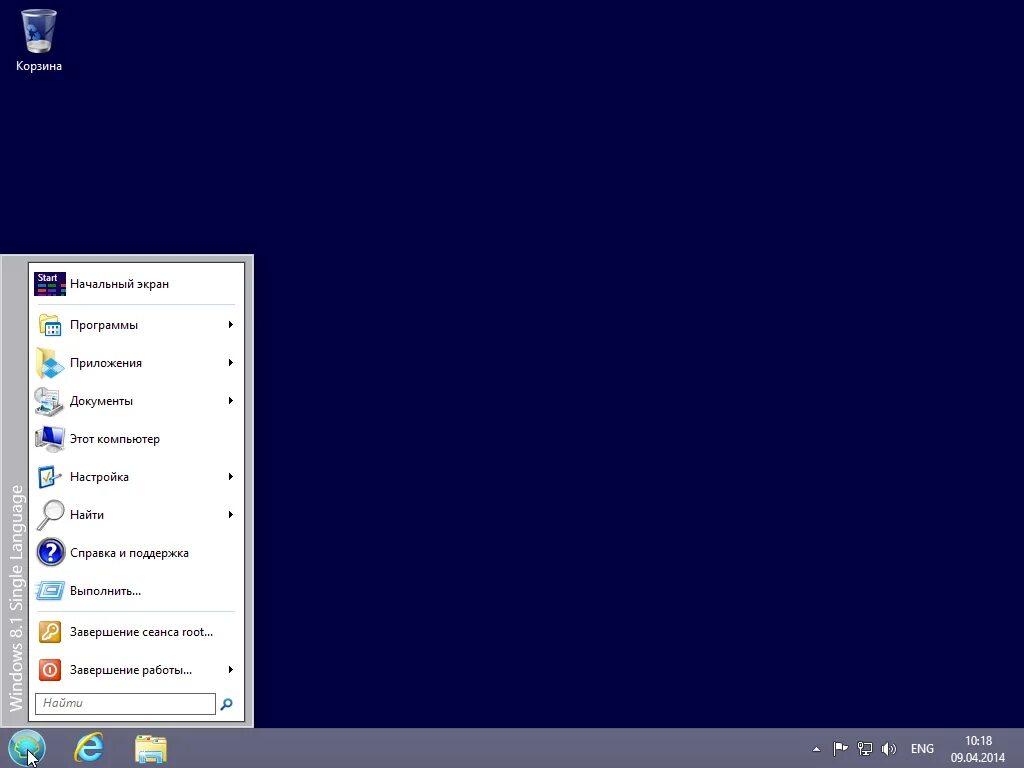1024x768 pixels.
Task: Switch ENG input language indicator
Action: coord(922,749)
